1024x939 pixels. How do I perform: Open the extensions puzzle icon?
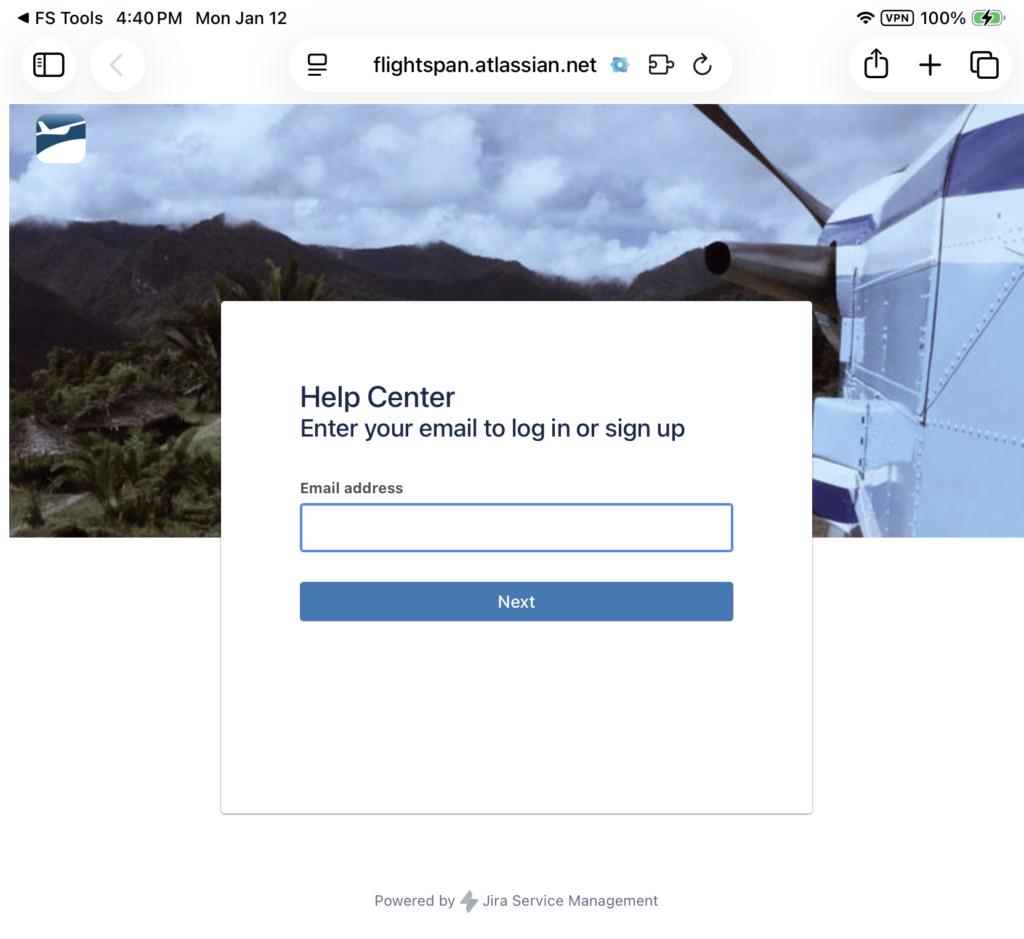click(661, 65)
